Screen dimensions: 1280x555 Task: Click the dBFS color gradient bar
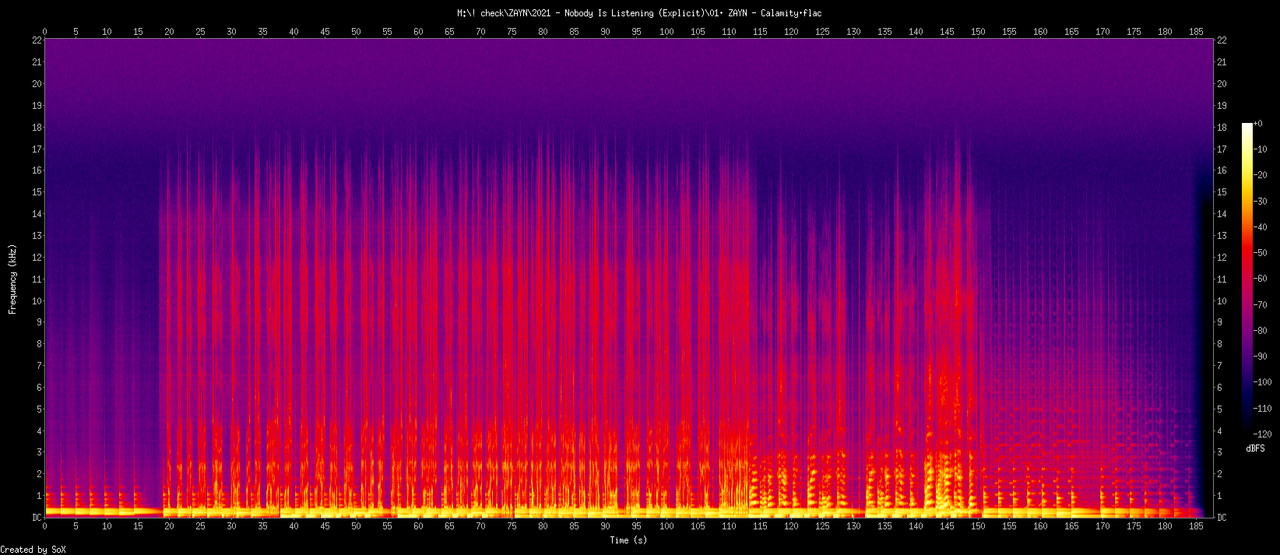[1246, 280]
